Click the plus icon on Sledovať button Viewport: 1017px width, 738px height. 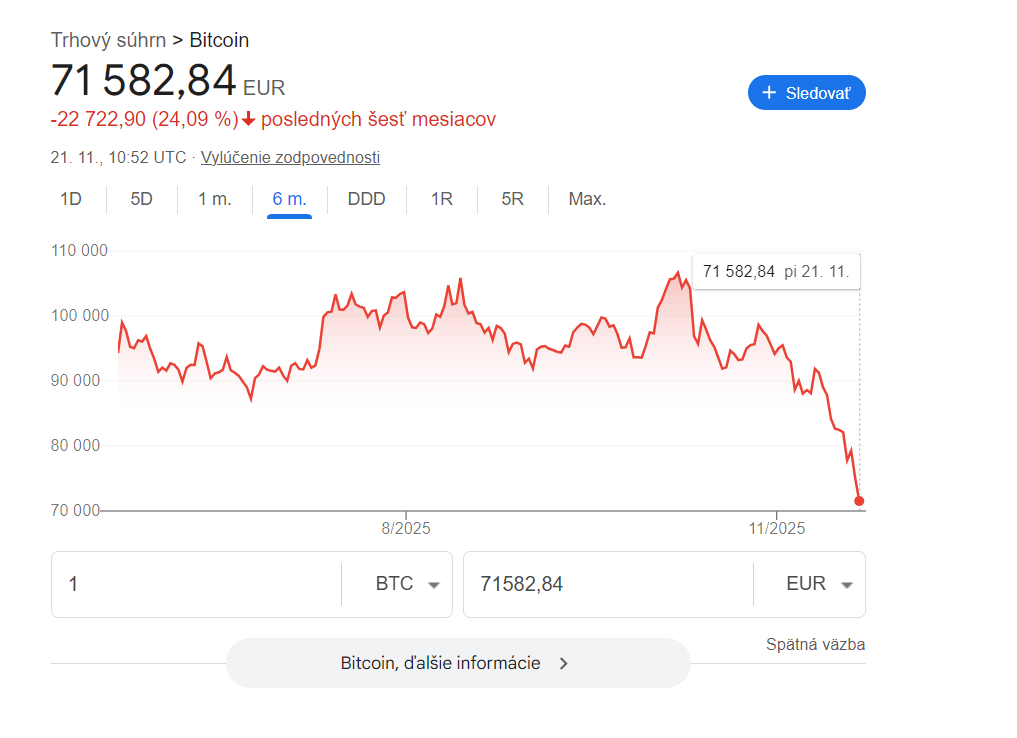coord(769,93)
